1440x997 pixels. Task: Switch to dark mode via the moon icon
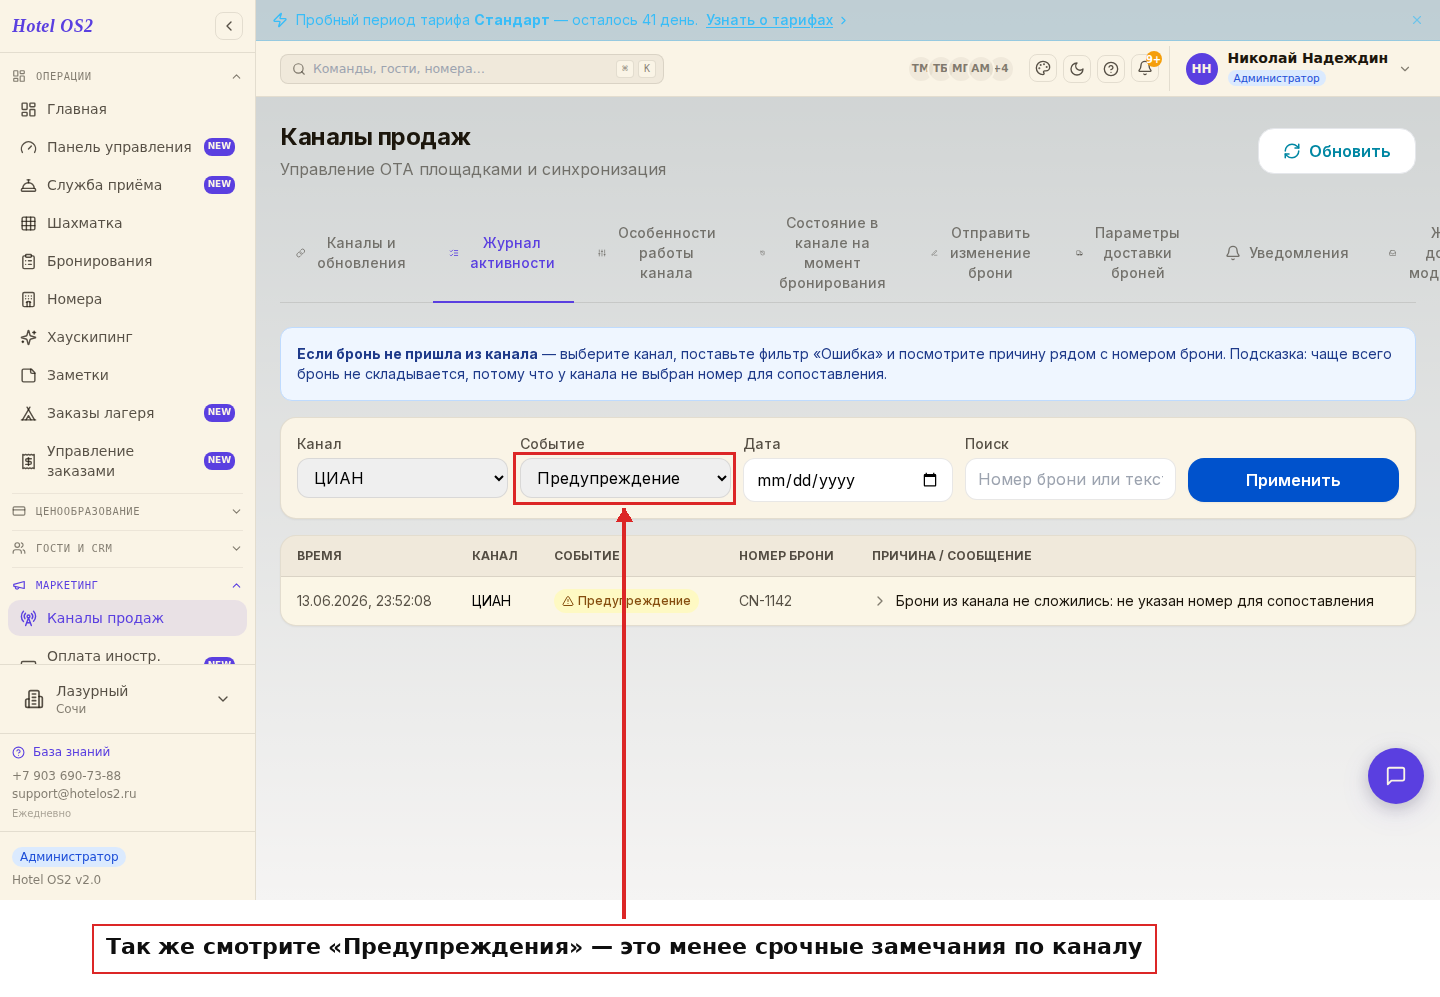1077,69
